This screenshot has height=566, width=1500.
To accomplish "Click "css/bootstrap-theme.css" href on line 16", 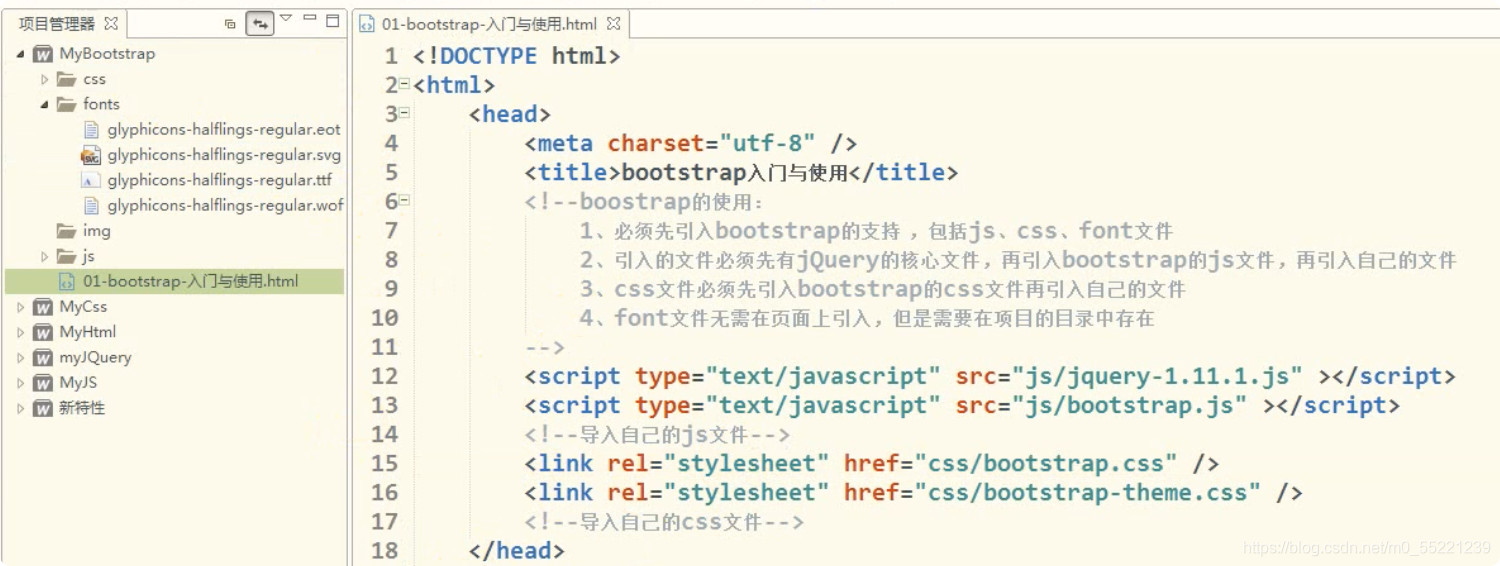I will tap(1088, 492).
